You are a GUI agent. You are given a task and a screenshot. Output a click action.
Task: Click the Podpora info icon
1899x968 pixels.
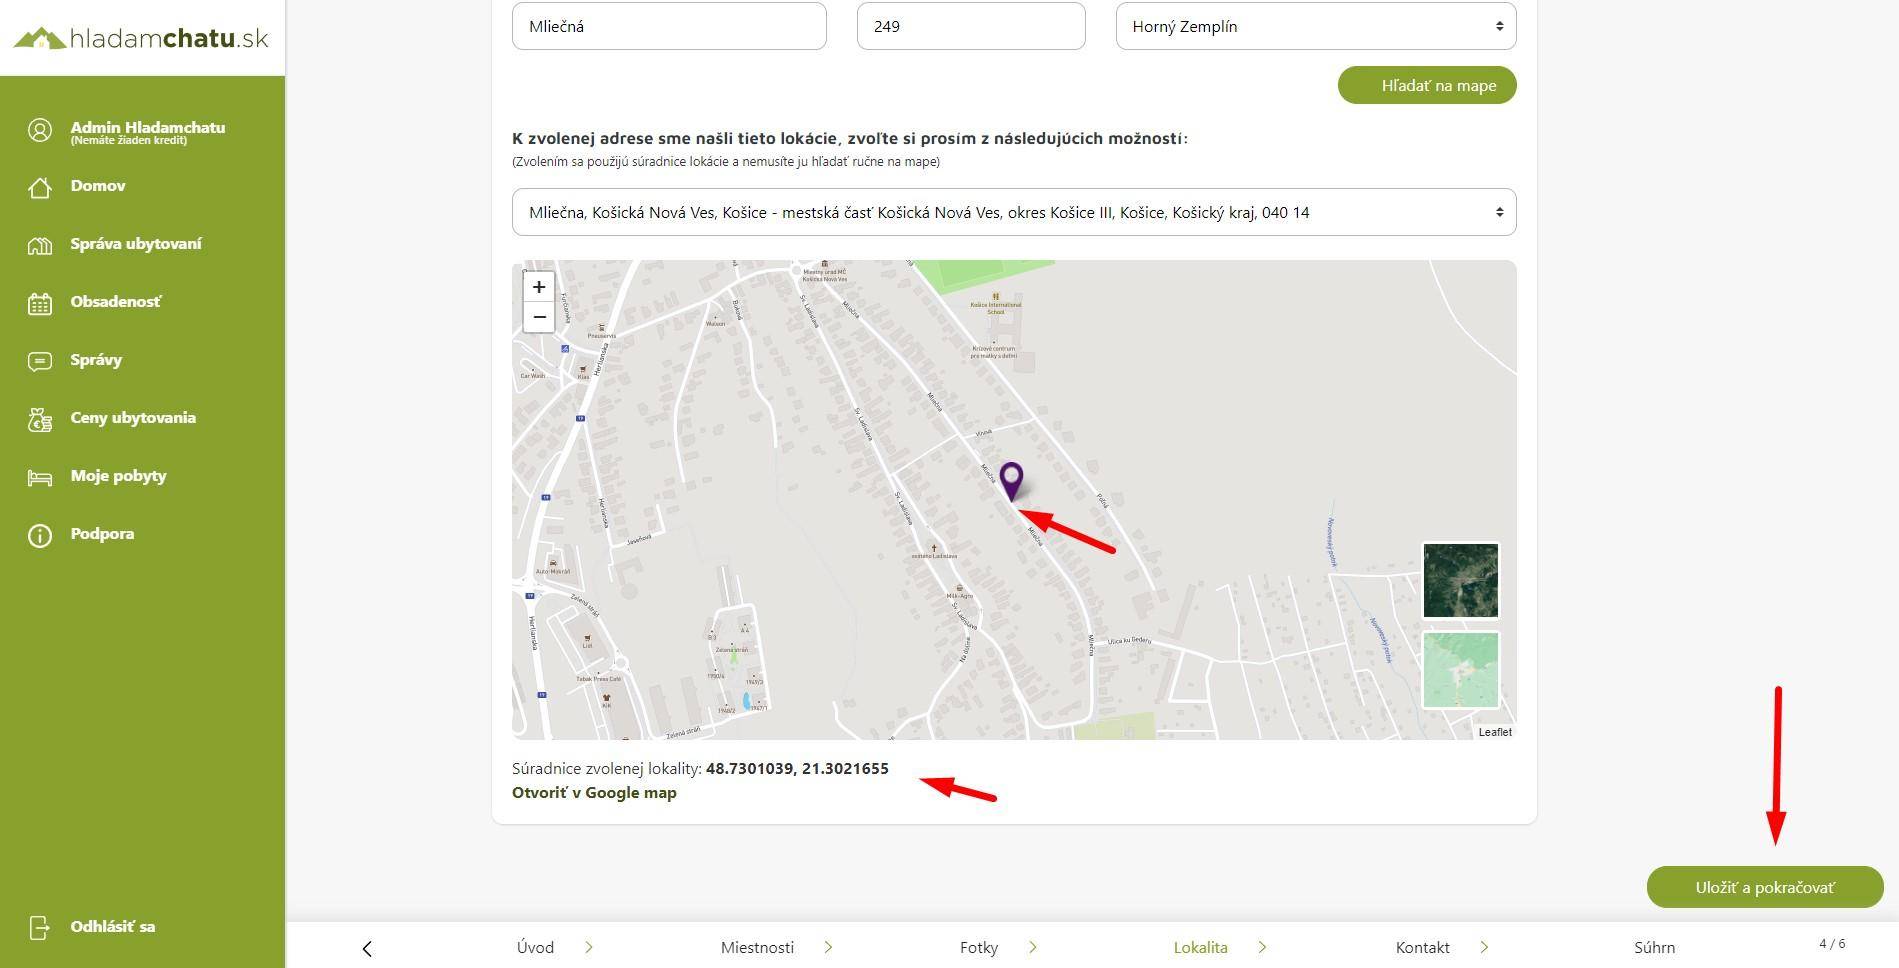[x=40, y=535]
